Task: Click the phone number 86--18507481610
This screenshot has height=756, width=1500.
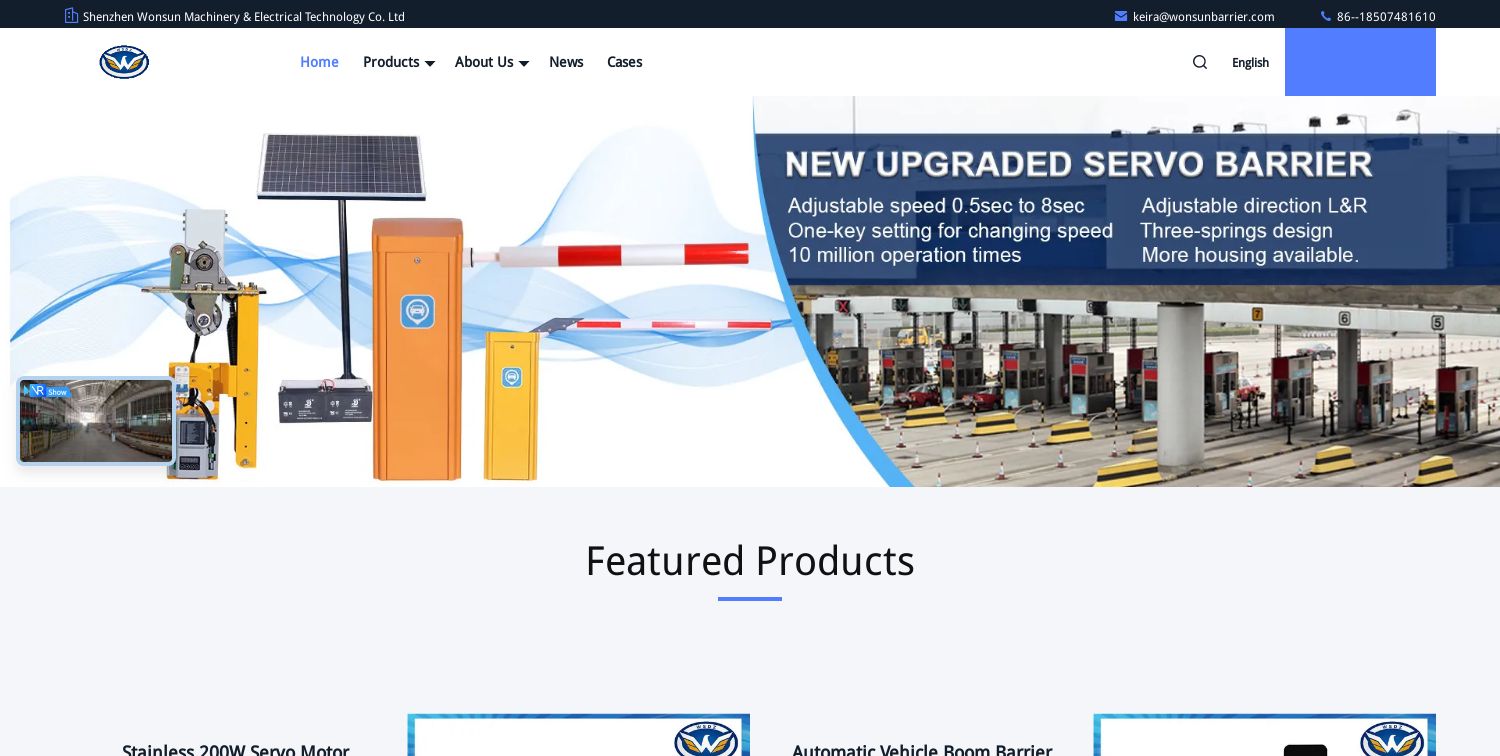Action: (1386, 16)
